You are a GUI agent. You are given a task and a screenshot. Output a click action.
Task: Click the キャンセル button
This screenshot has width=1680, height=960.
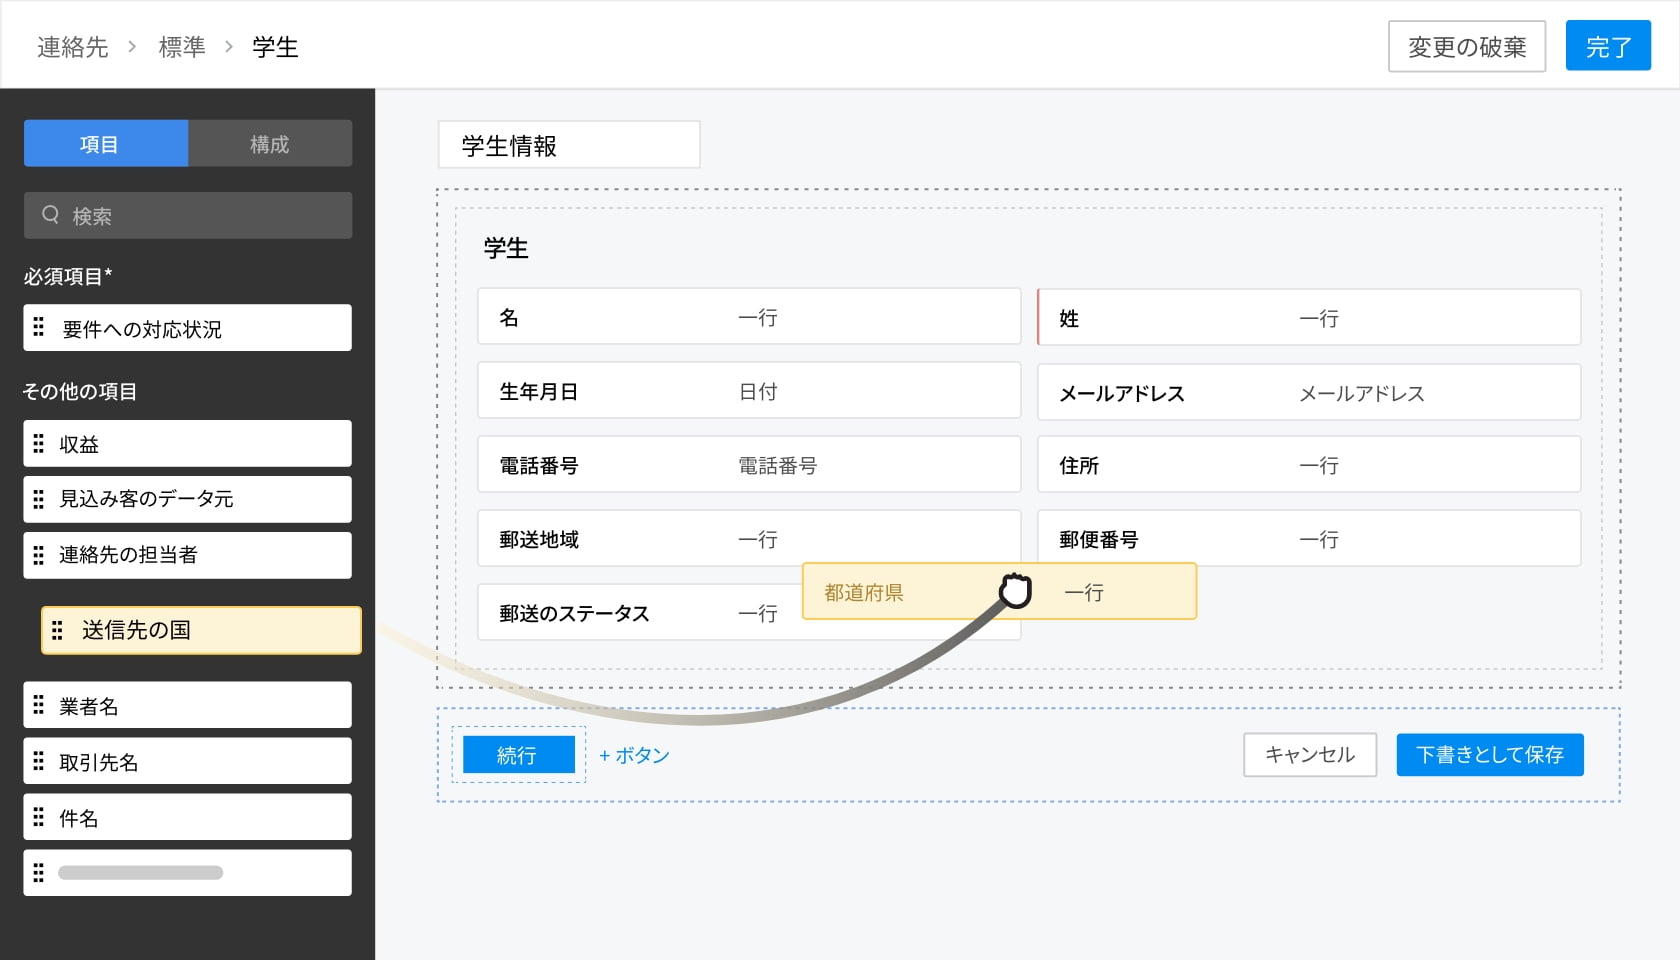pos(1310,755)
